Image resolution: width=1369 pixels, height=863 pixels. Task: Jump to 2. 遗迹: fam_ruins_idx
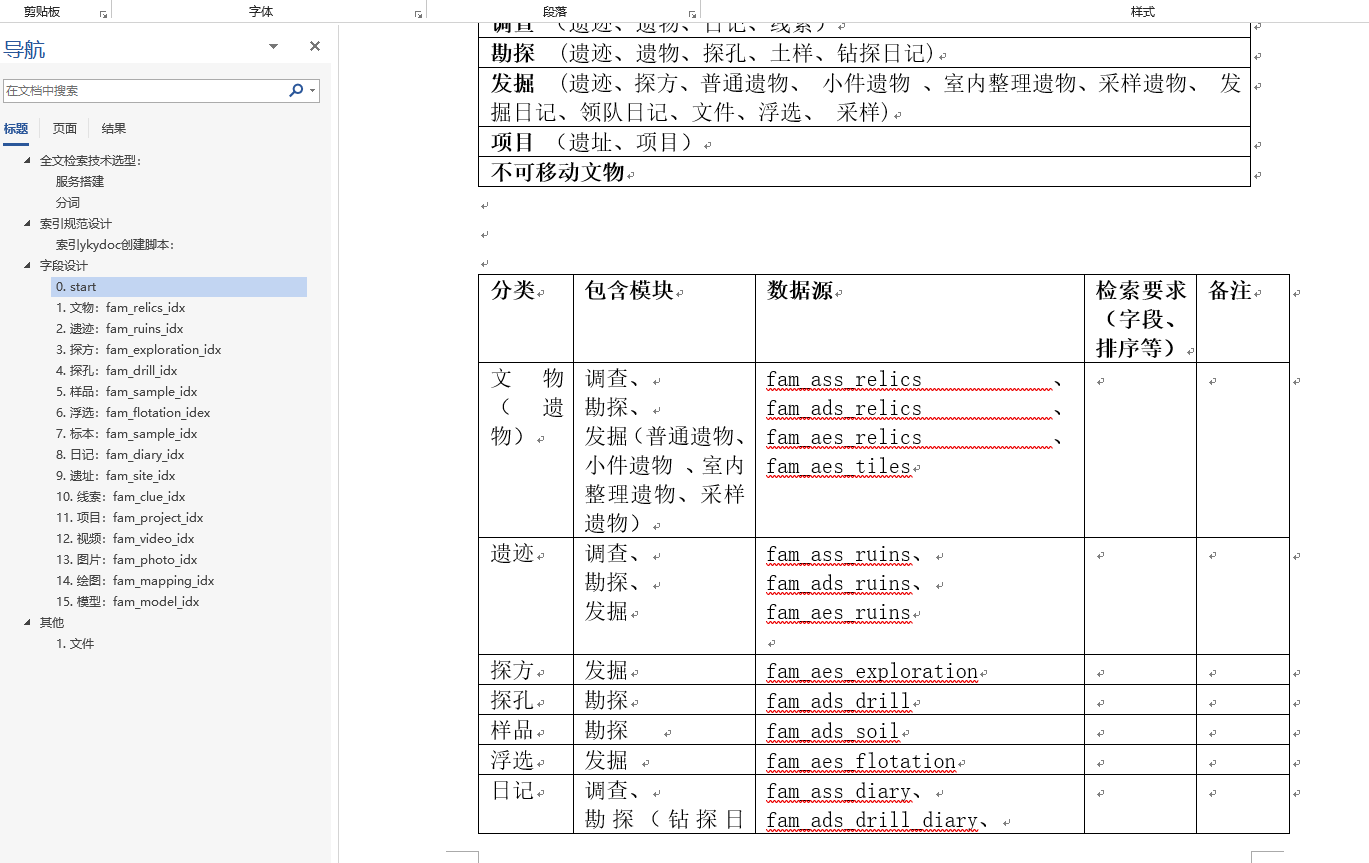pos(120,328)
